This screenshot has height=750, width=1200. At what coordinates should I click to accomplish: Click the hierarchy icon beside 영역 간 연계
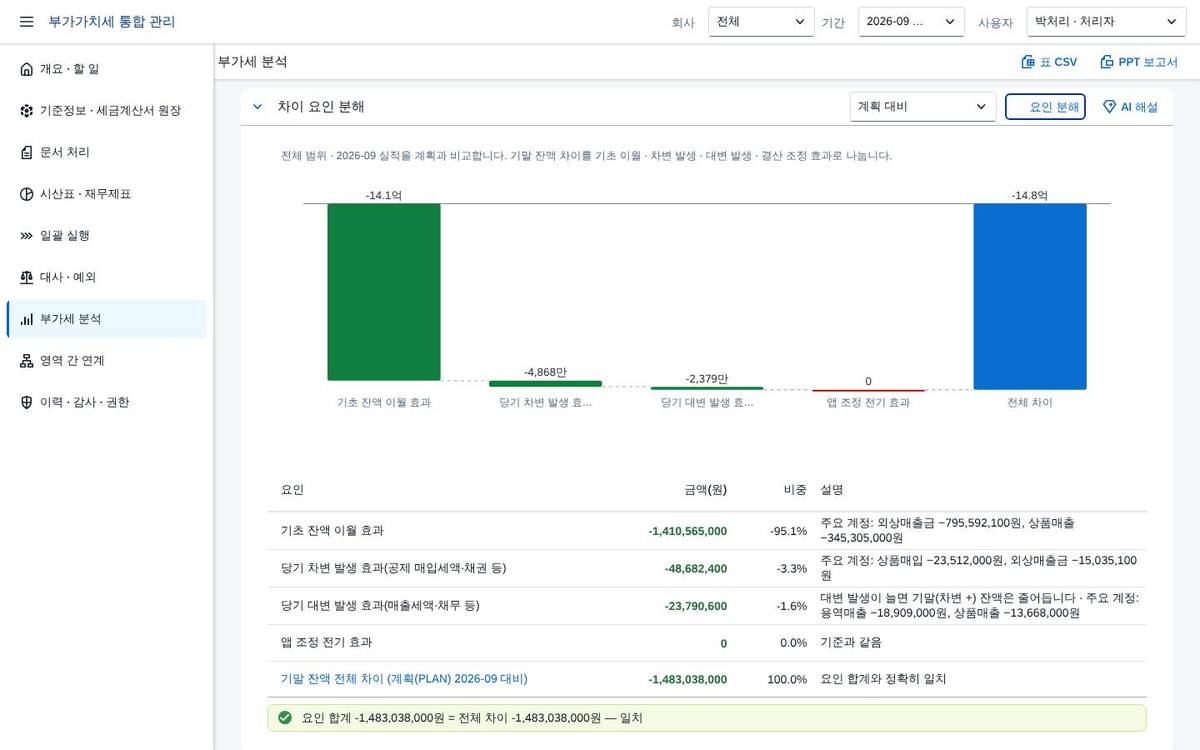coord(26,361)
